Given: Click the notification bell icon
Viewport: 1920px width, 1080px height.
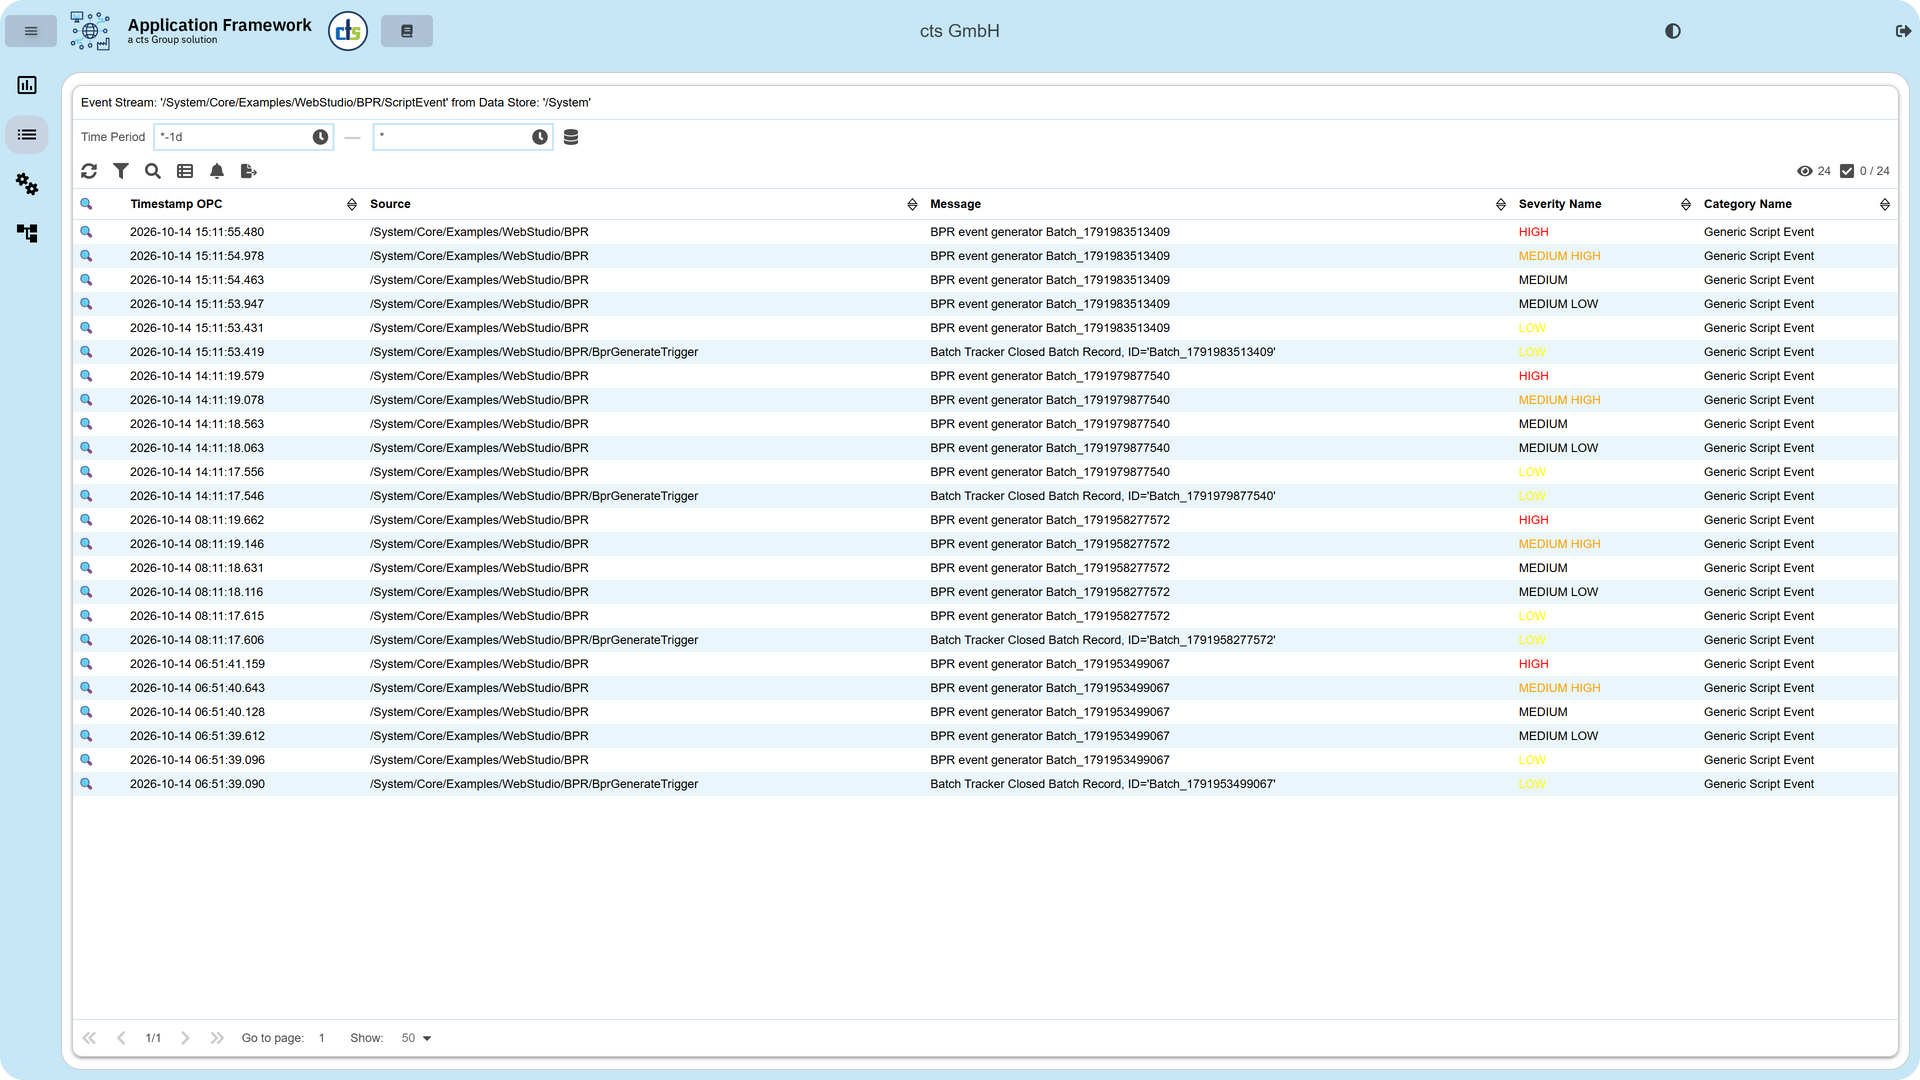Looking at the screenshot, I should coord(217,171).
